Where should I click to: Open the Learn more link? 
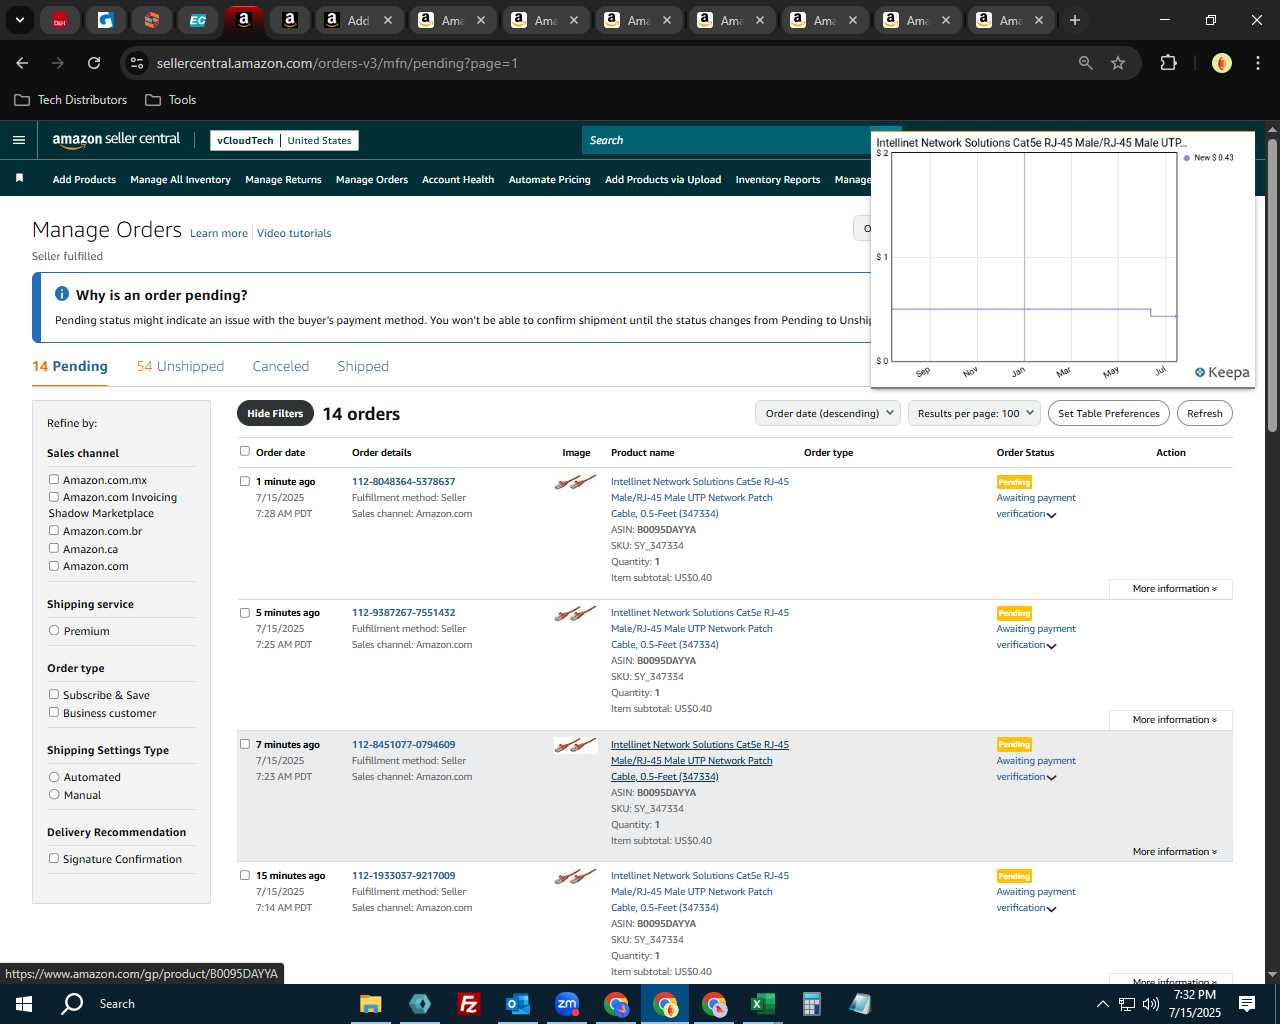tap(219, 233)
